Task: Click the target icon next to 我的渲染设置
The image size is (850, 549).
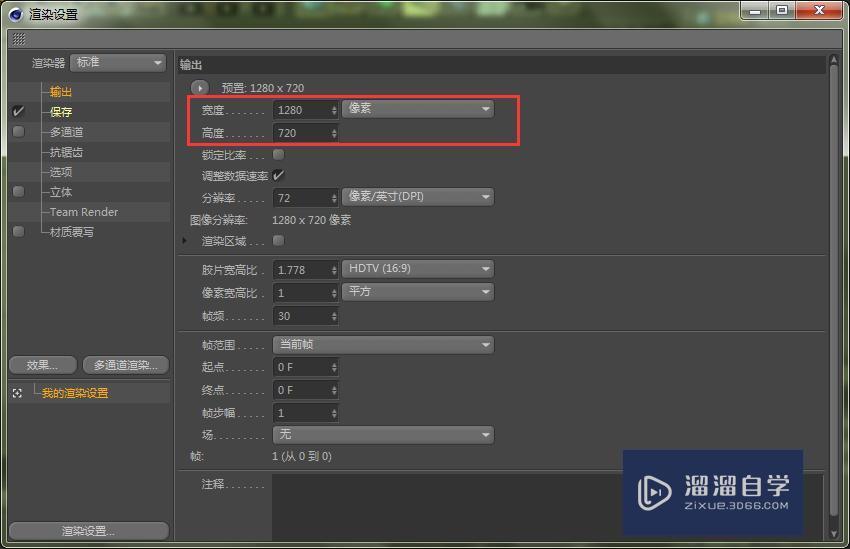Action: [x=17, y=393]
